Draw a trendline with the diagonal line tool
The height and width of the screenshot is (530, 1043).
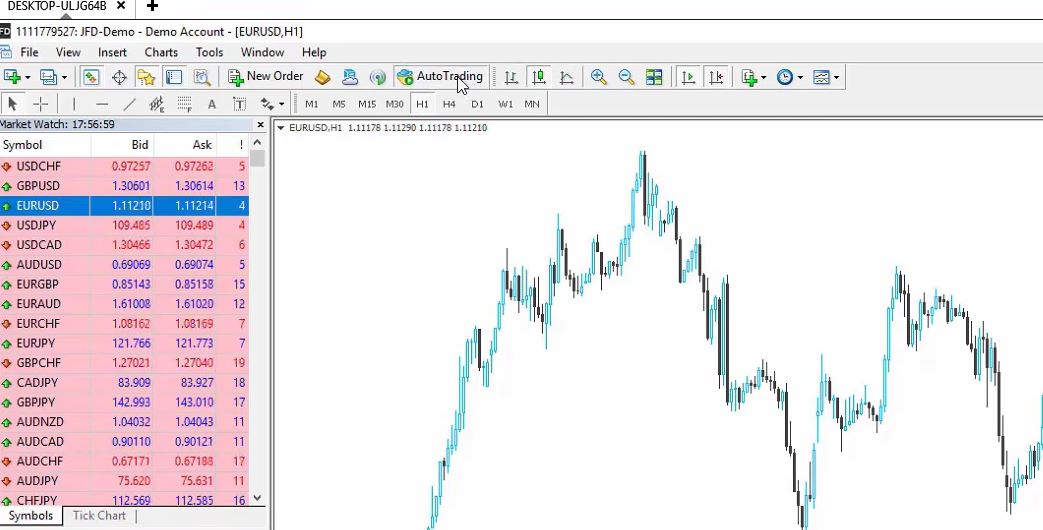click(x=129, y=104)
